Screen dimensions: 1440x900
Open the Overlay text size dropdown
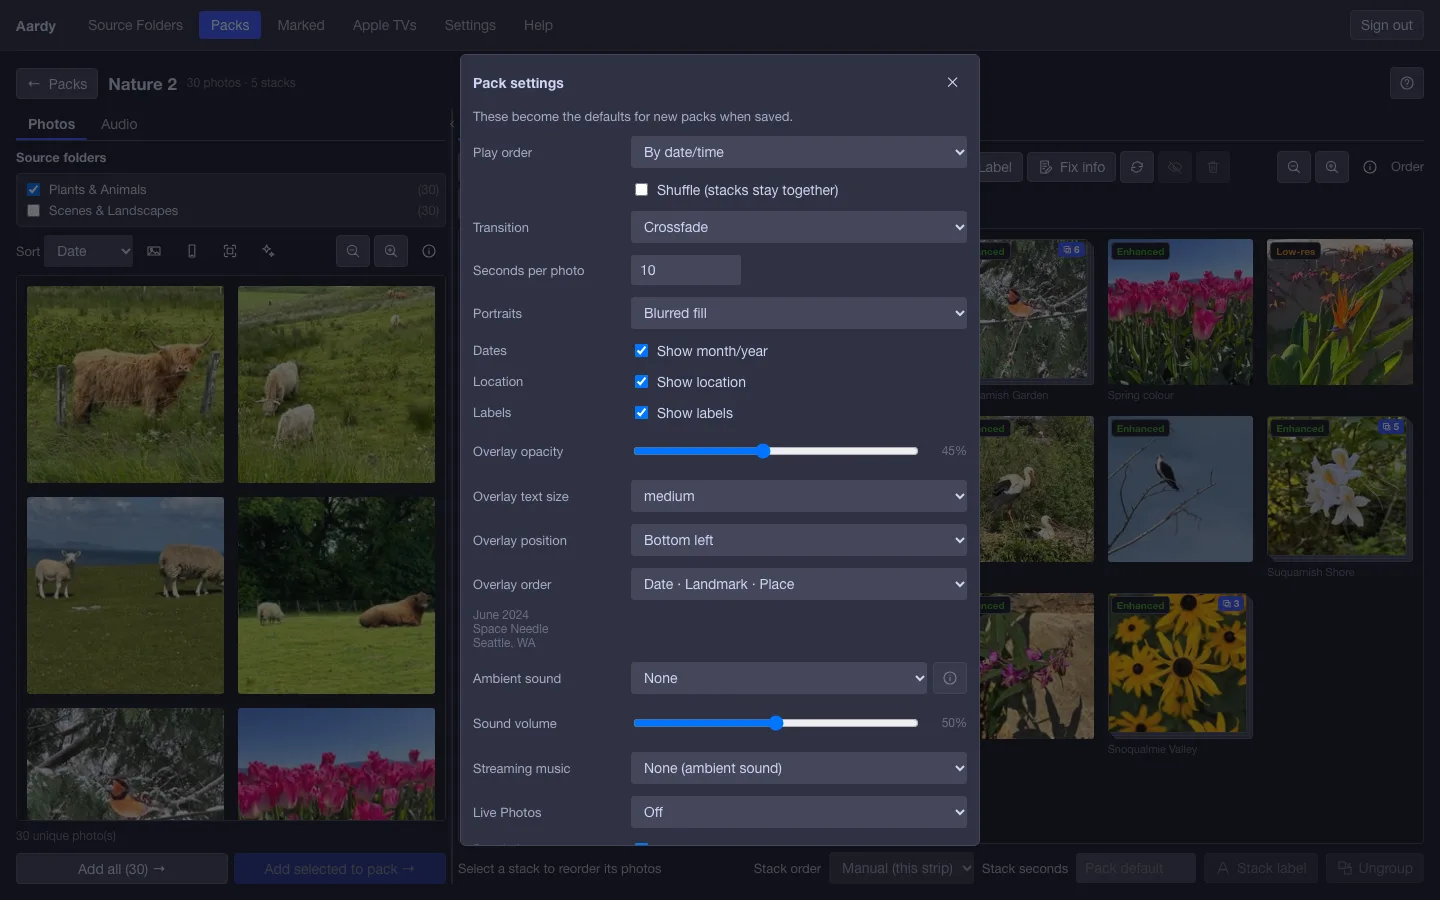[x=799, y=496]
